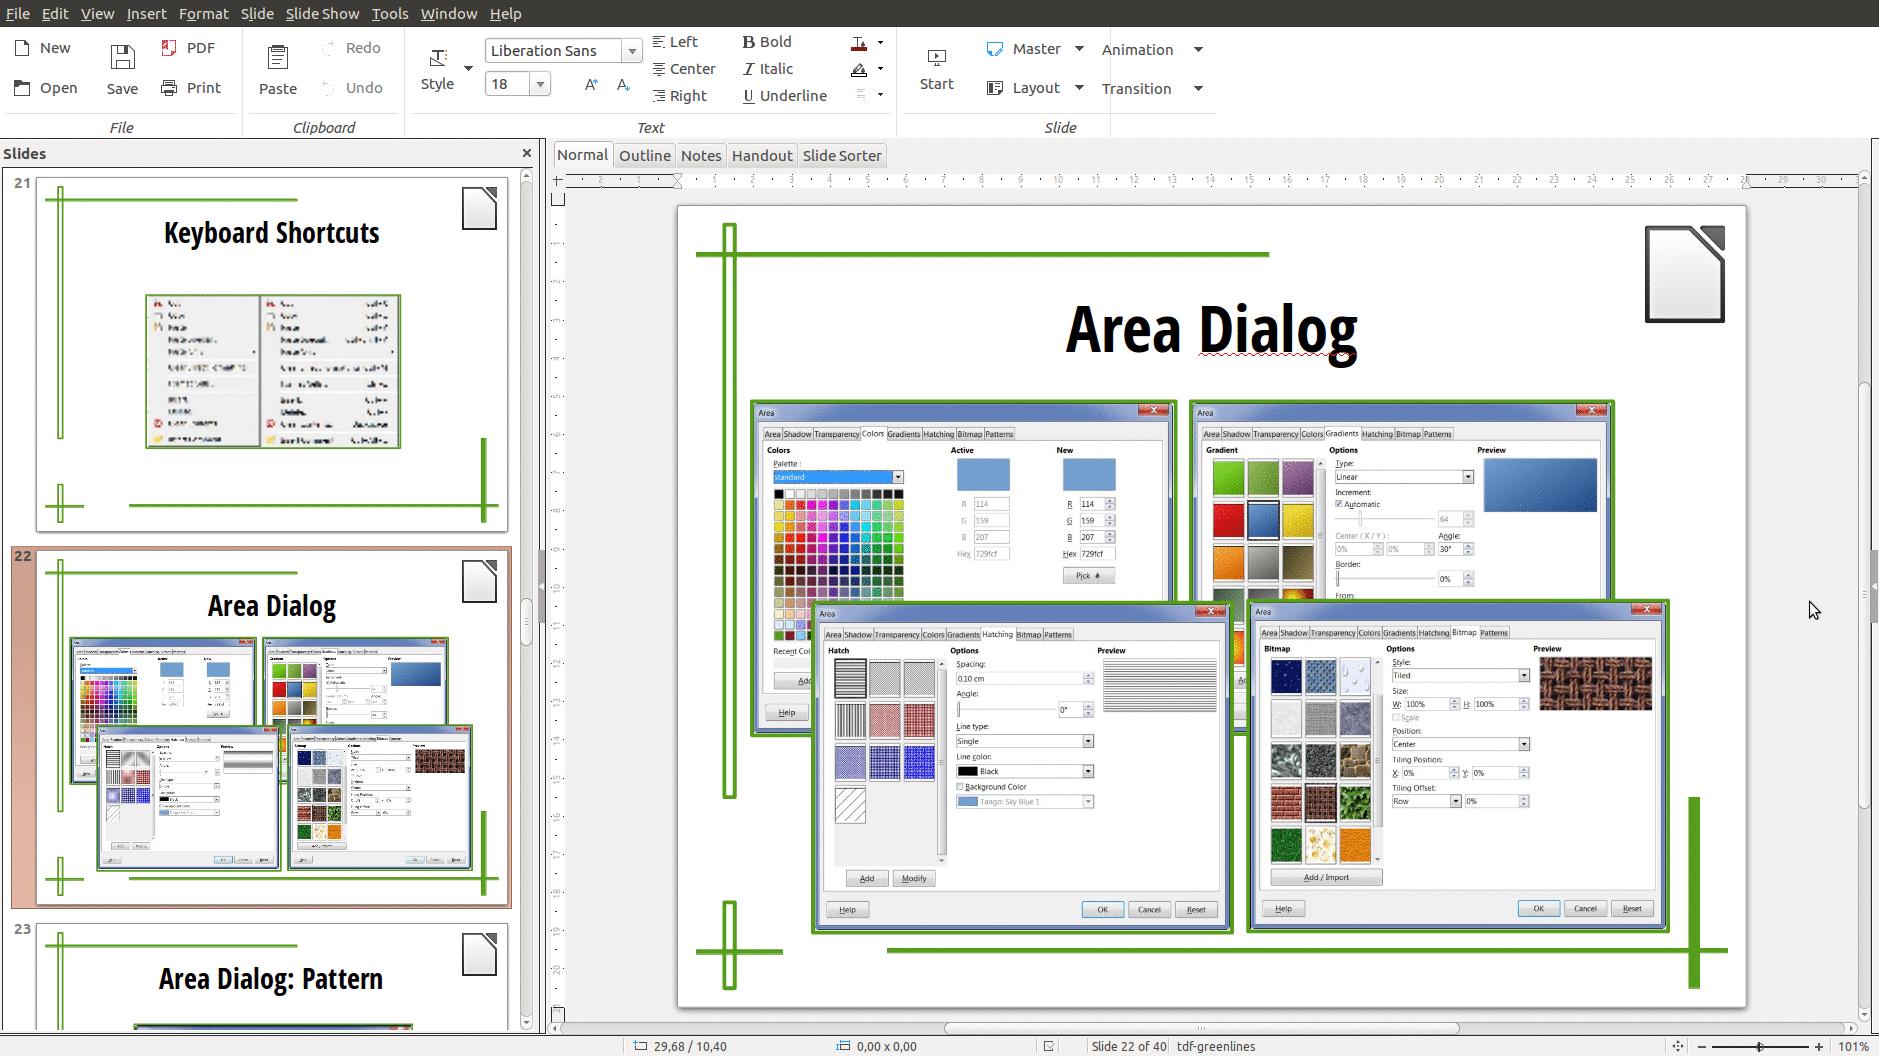The height and width of the screenshot is (1056, 1879).
Task: Click the line spacing icon
Action: 860,95
